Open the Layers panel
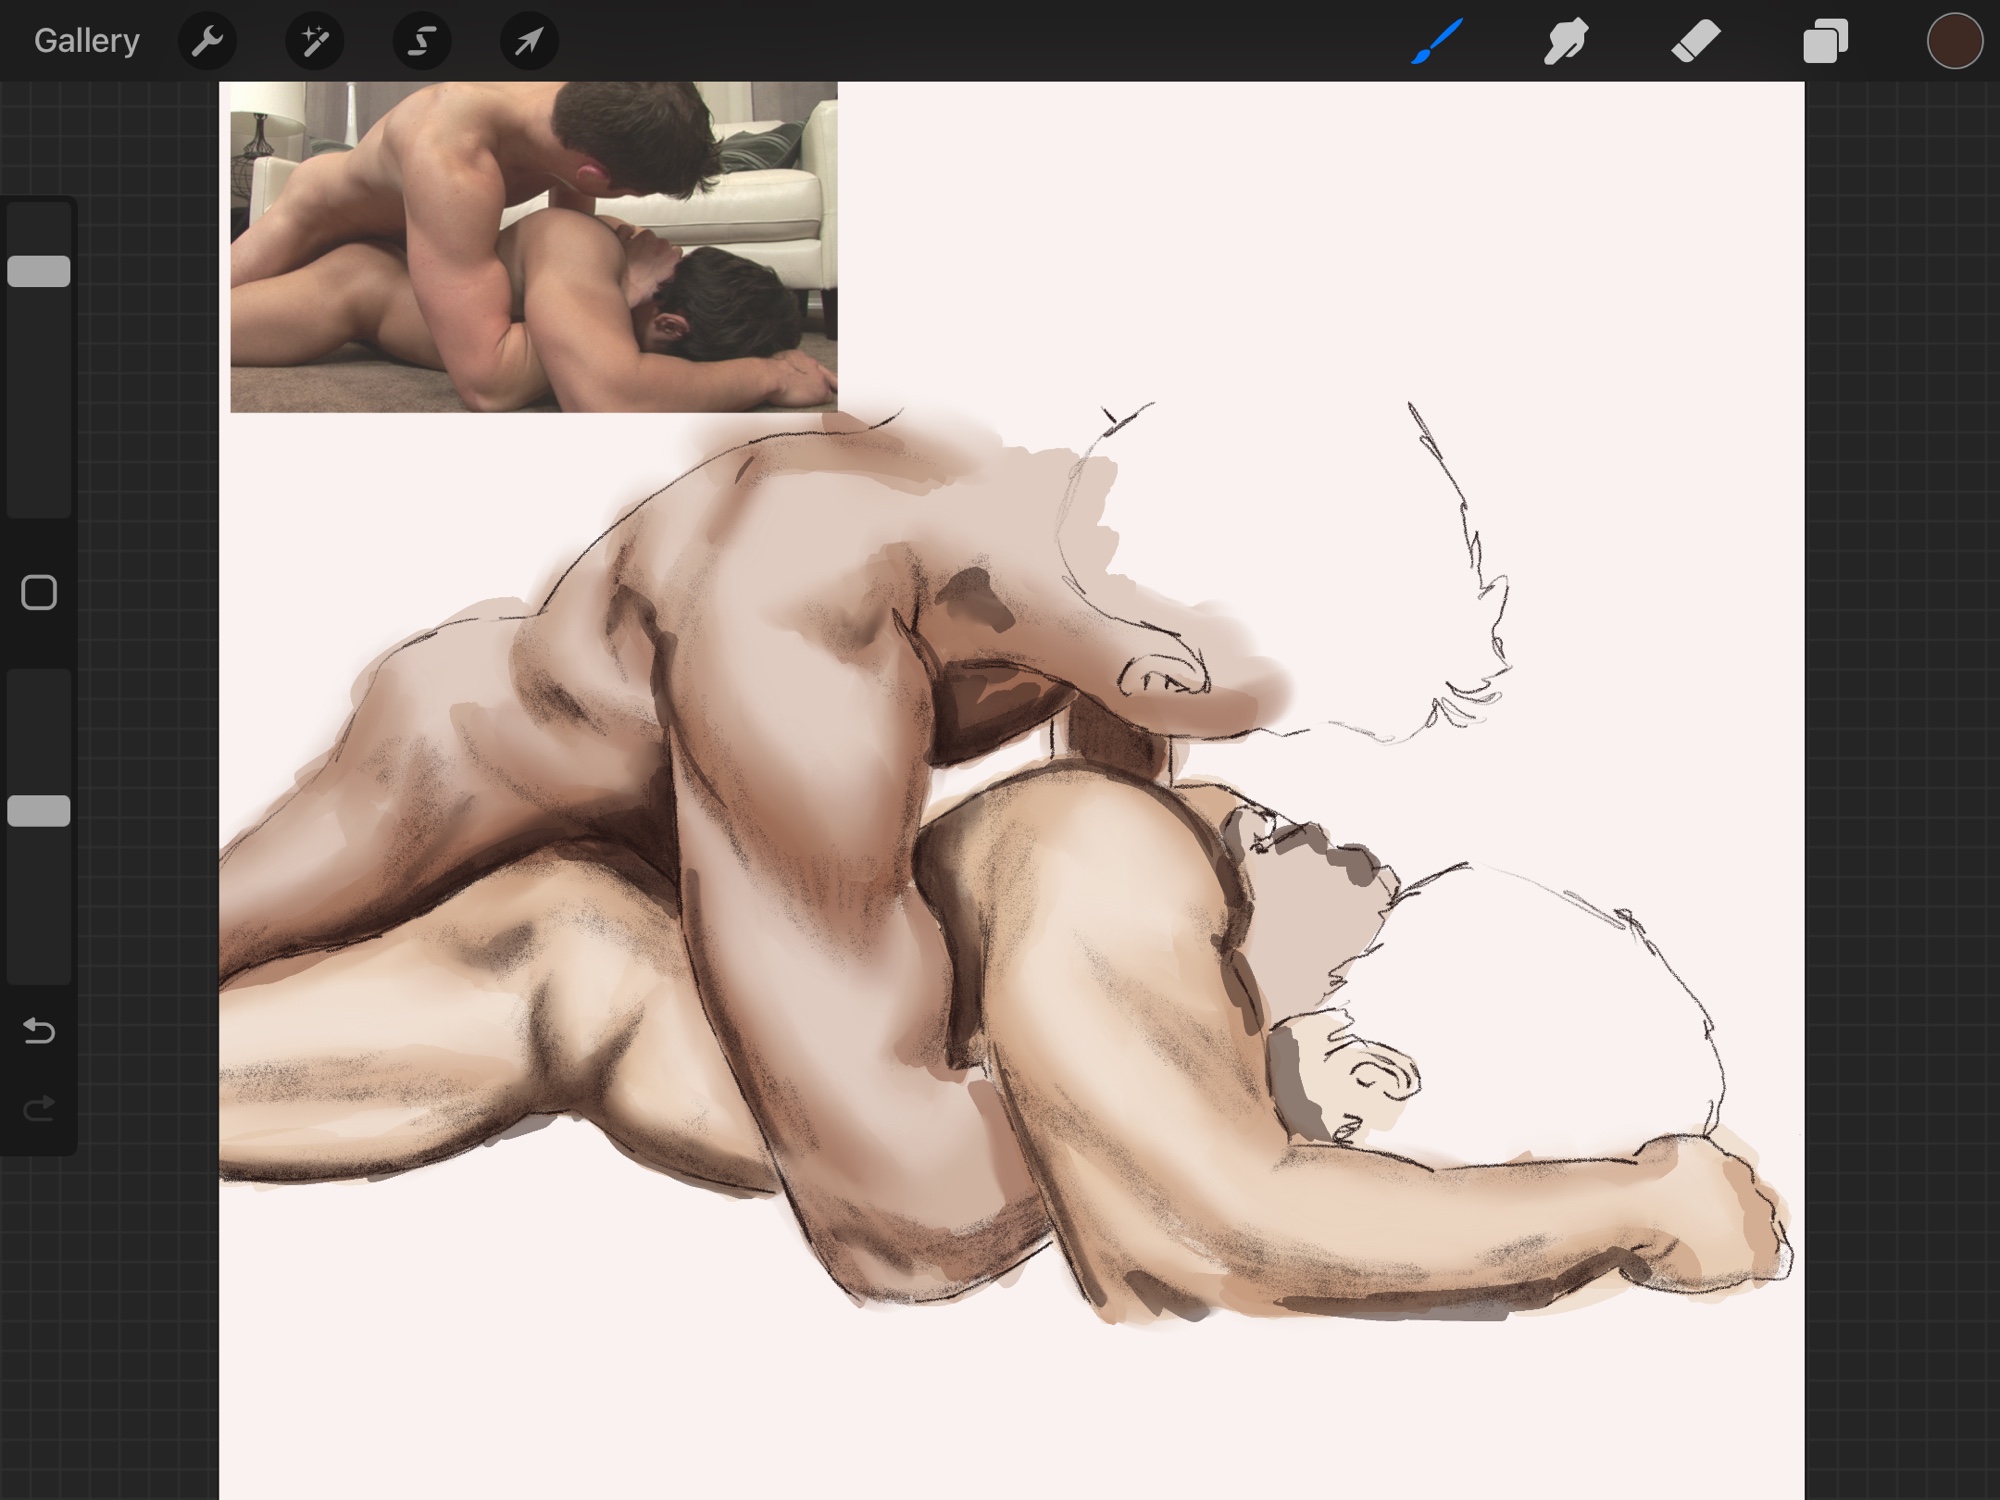2000x1500 pixels. coord(1825,41)
